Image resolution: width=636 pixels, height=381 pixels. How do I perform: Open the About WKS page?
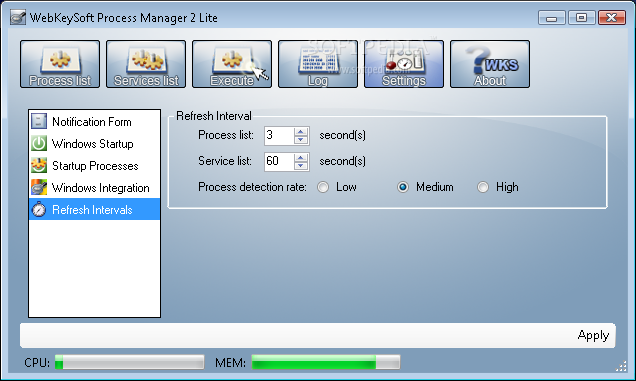pos(490,64)
